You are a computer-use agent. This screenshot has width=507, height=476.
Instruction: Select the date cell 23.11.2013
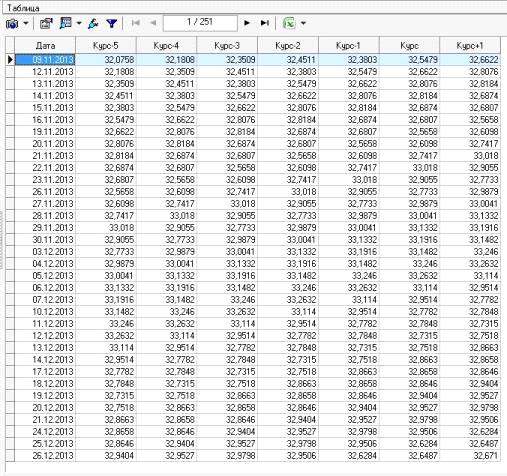tap(45, 180)
